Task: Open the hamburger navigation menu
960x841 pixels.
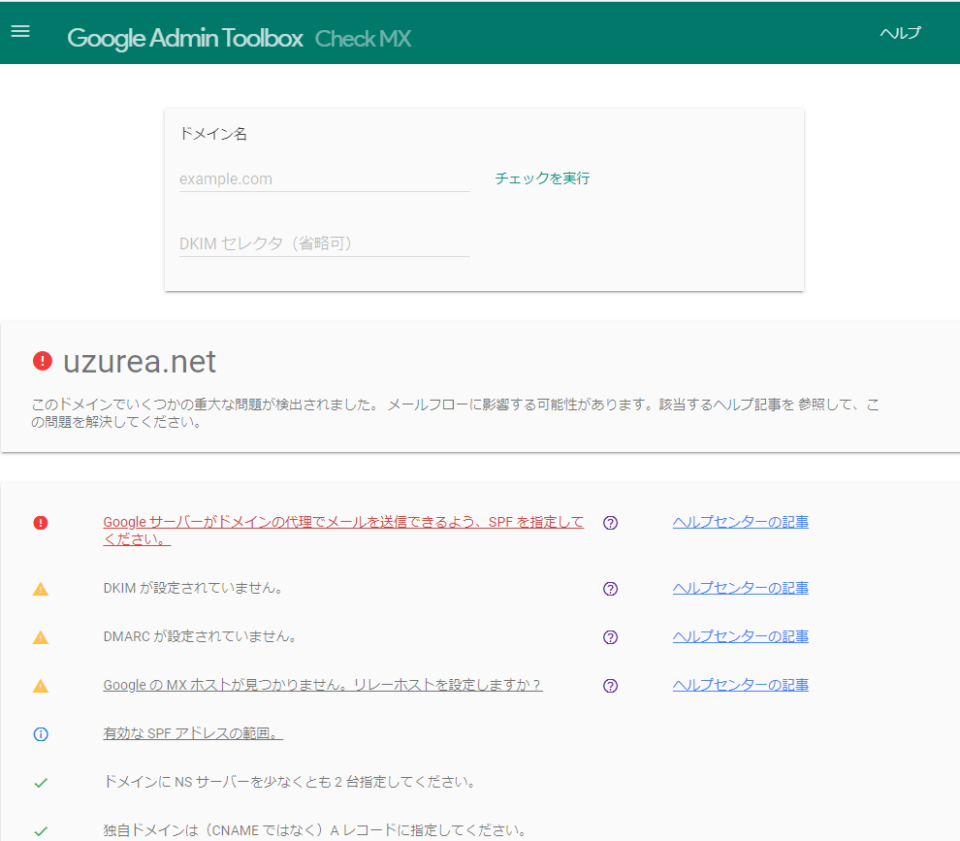Action: [20, 31]
